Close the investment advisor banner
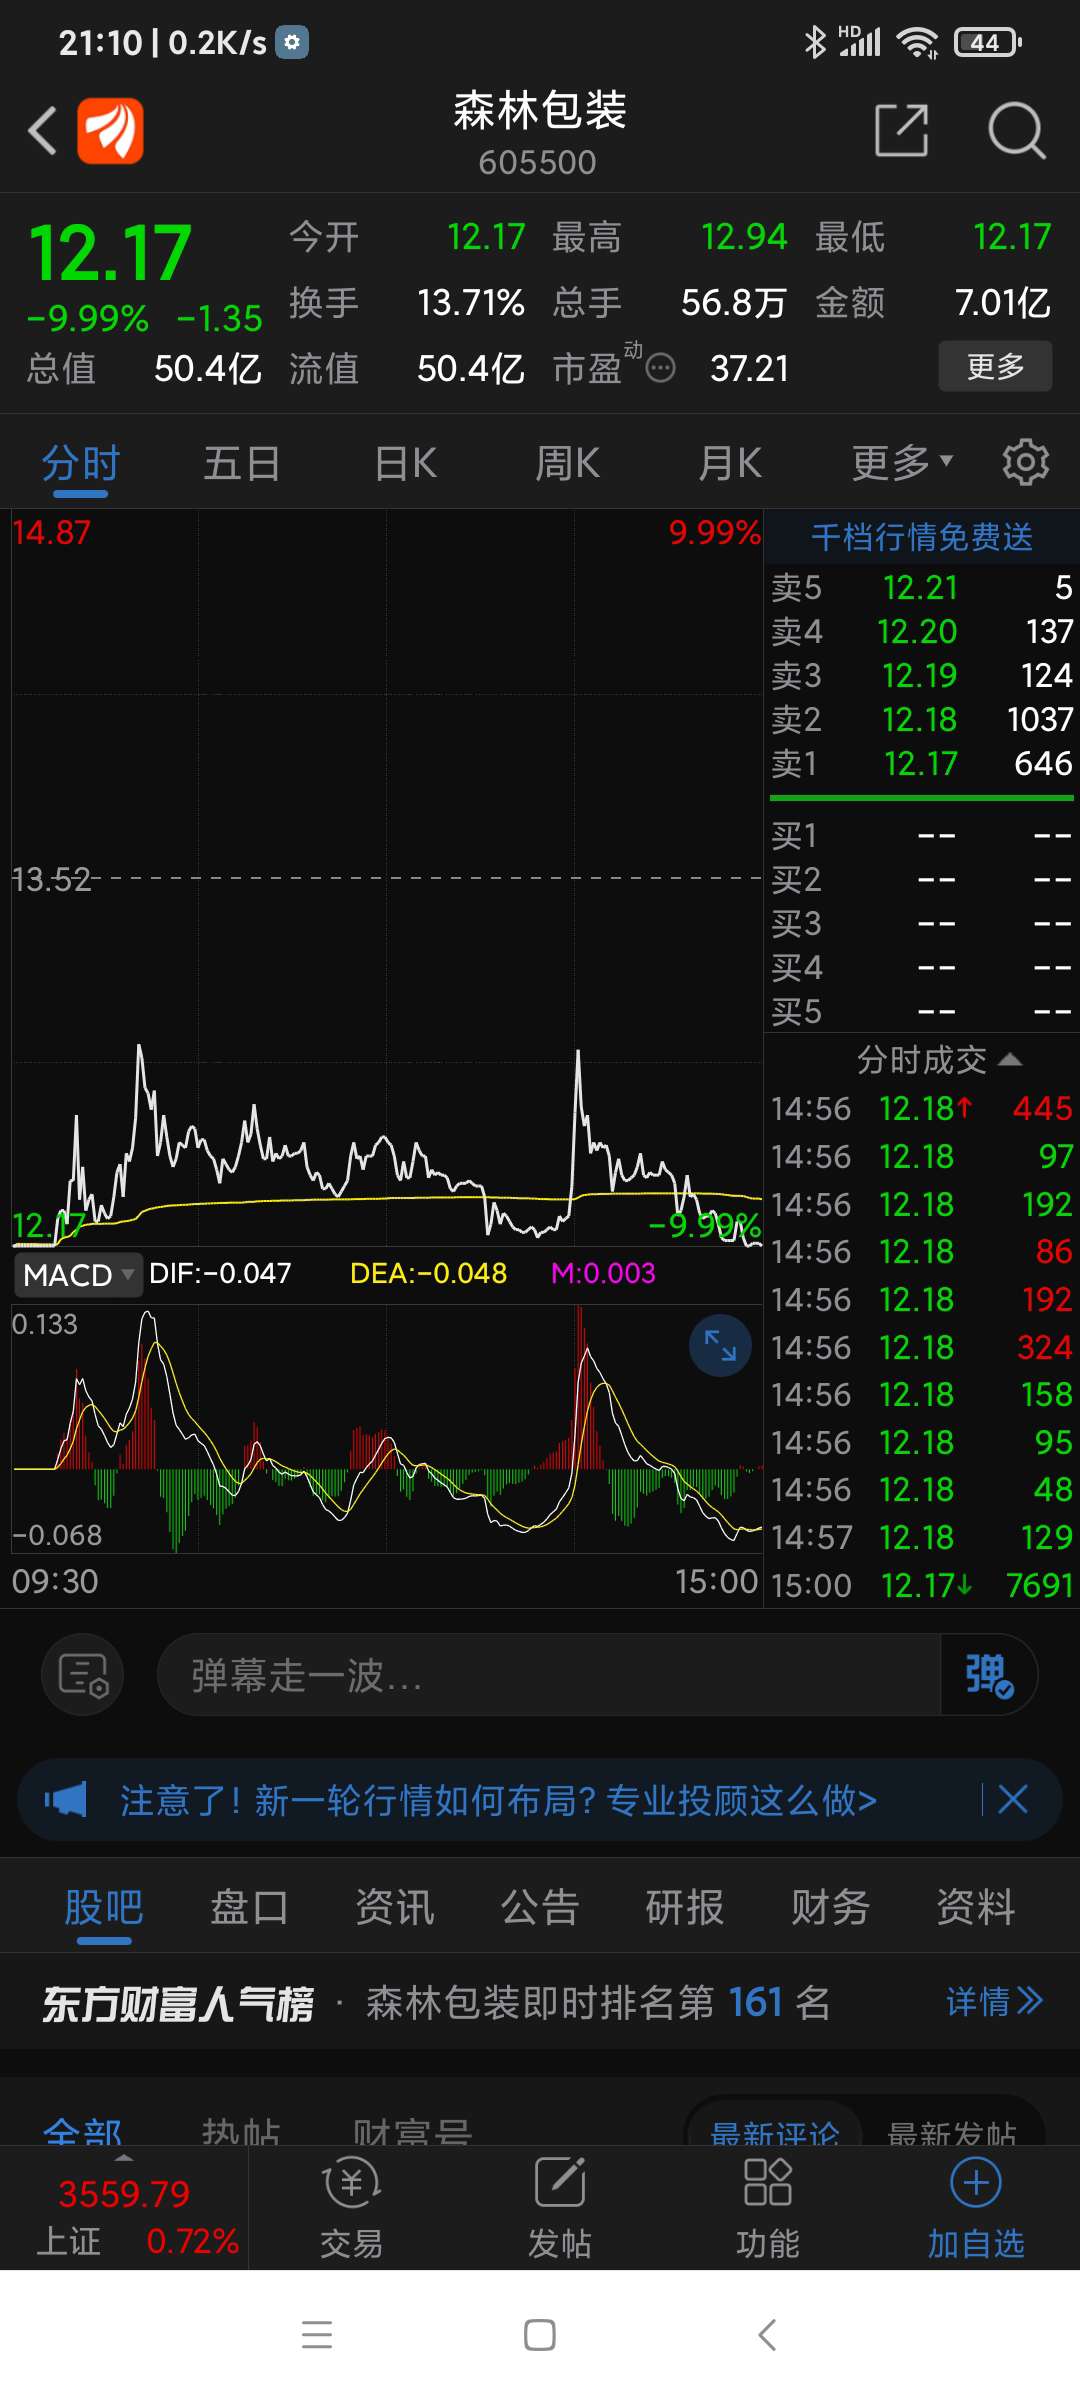Viewport: 1080px width, 2400px height. tap(1013, 1800)
